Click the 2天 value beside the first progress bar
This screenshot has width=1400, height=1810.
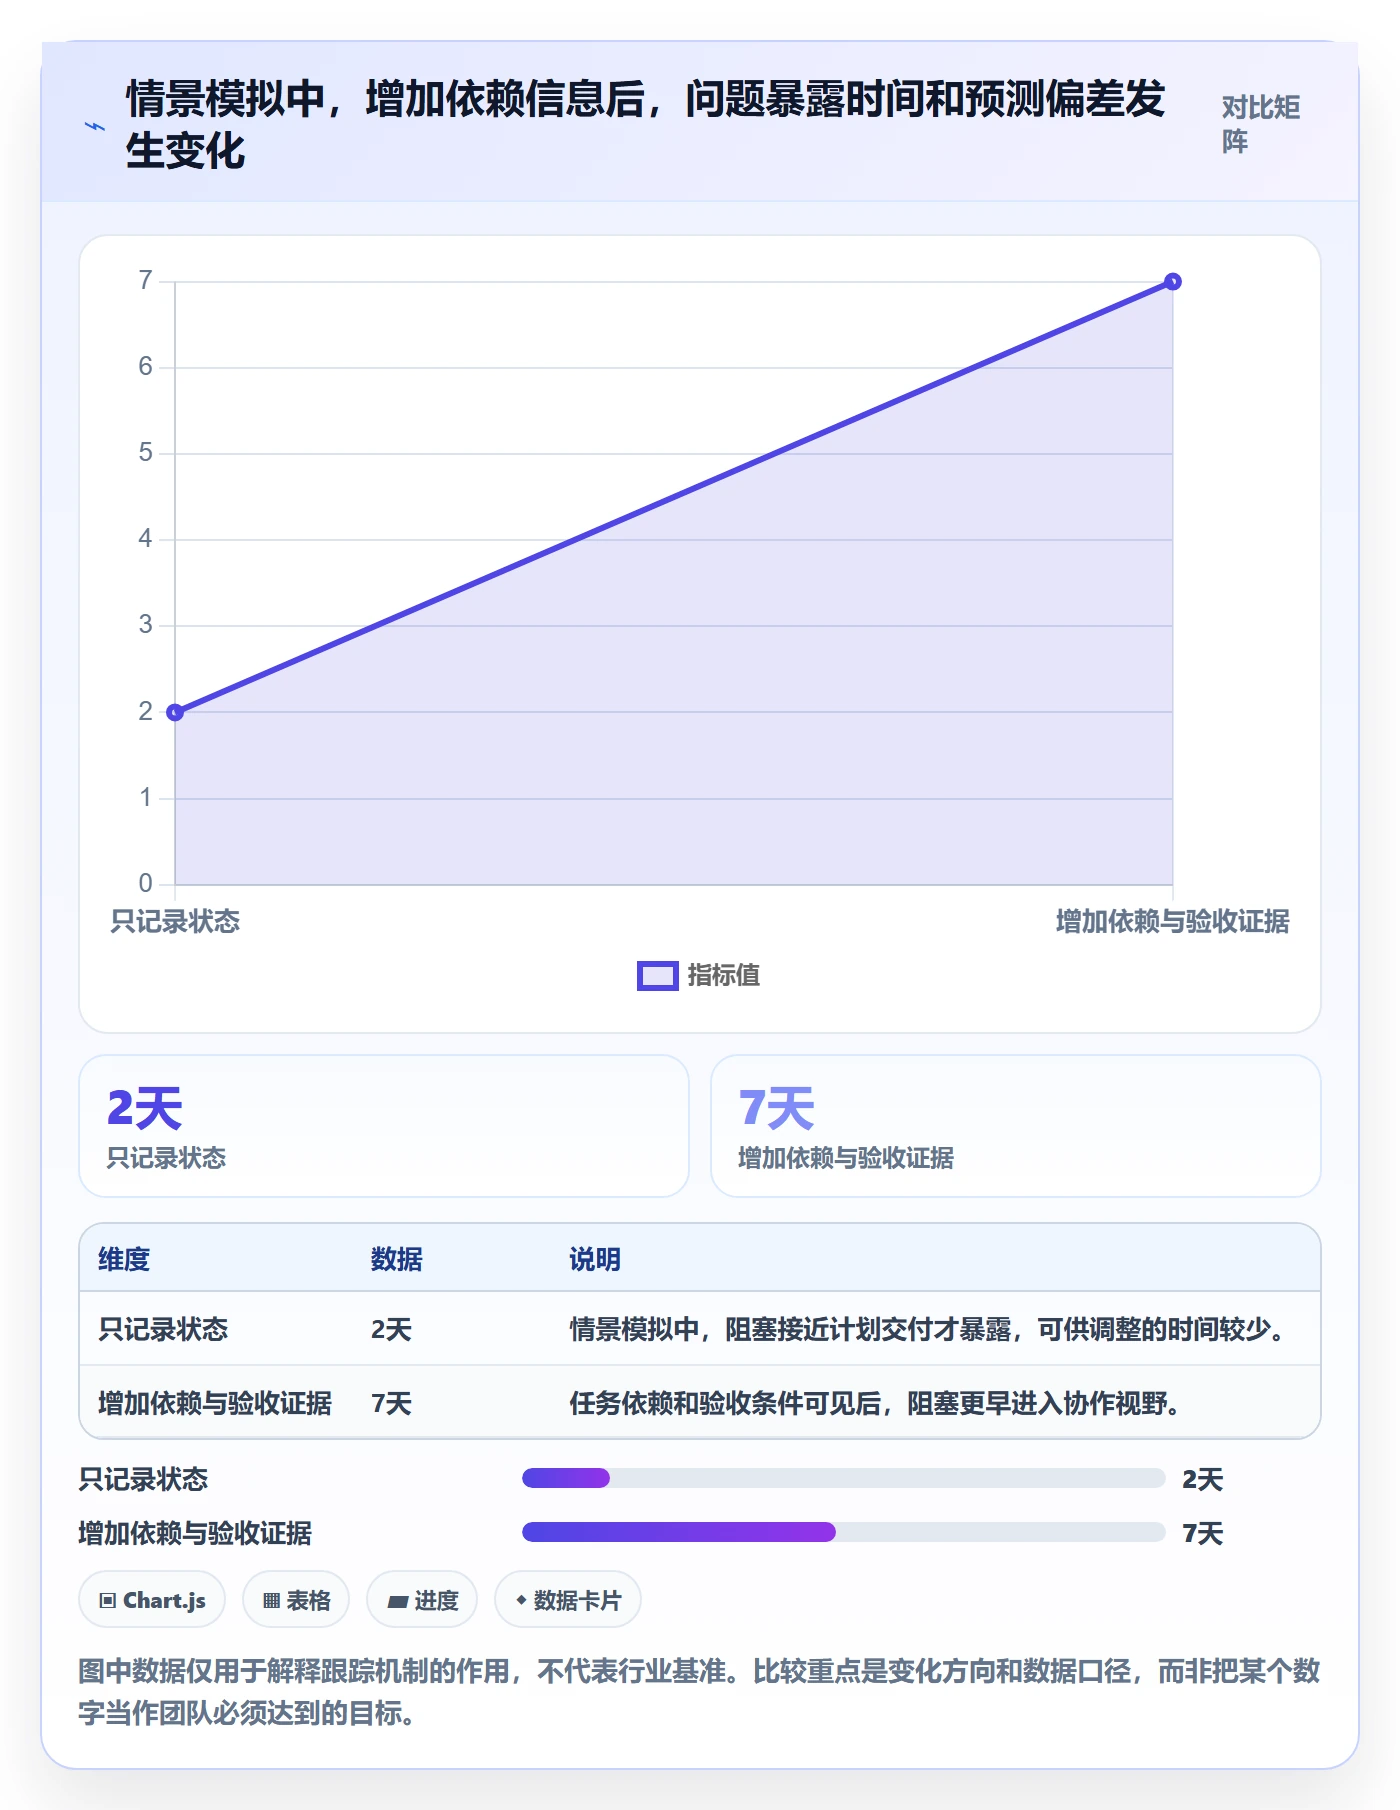[x=1202, y=1479]
